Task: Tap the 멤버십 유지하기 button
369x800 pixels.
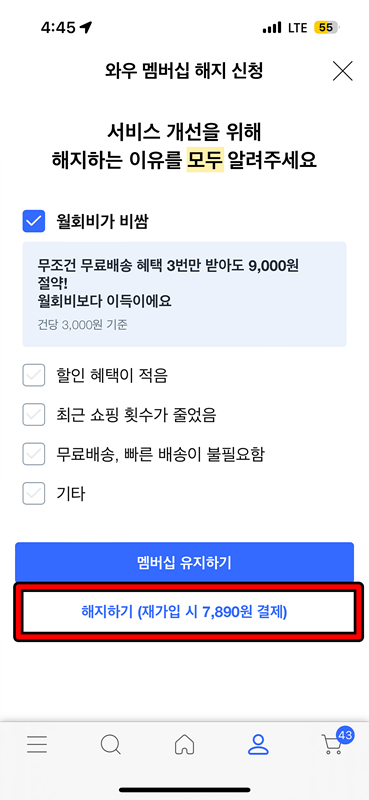Action: click(x=184, y=563)
